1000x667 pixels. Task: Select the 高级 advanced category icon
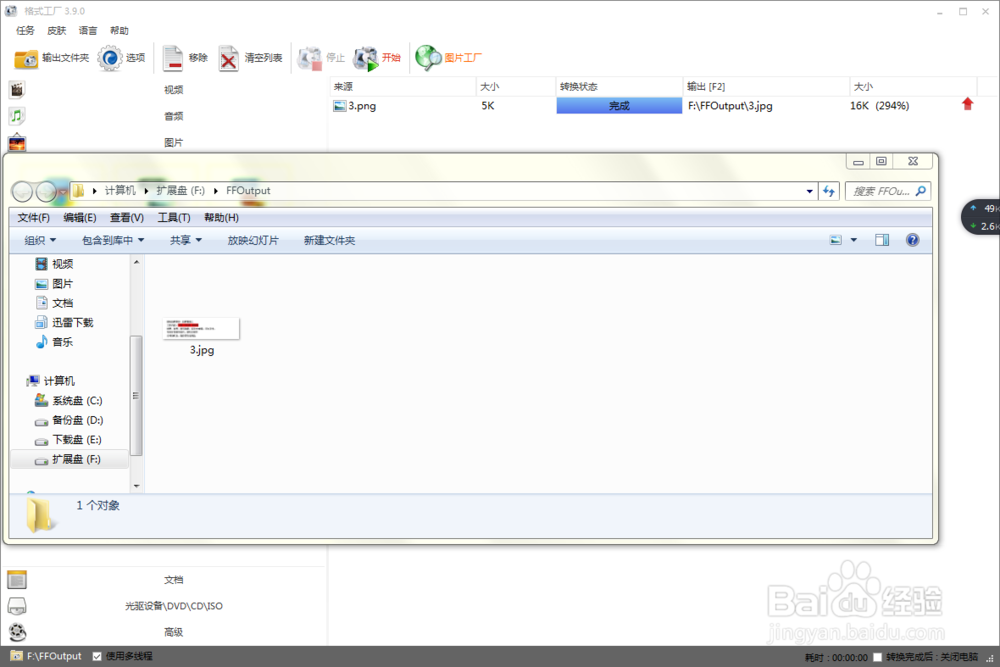click(17, 632)
